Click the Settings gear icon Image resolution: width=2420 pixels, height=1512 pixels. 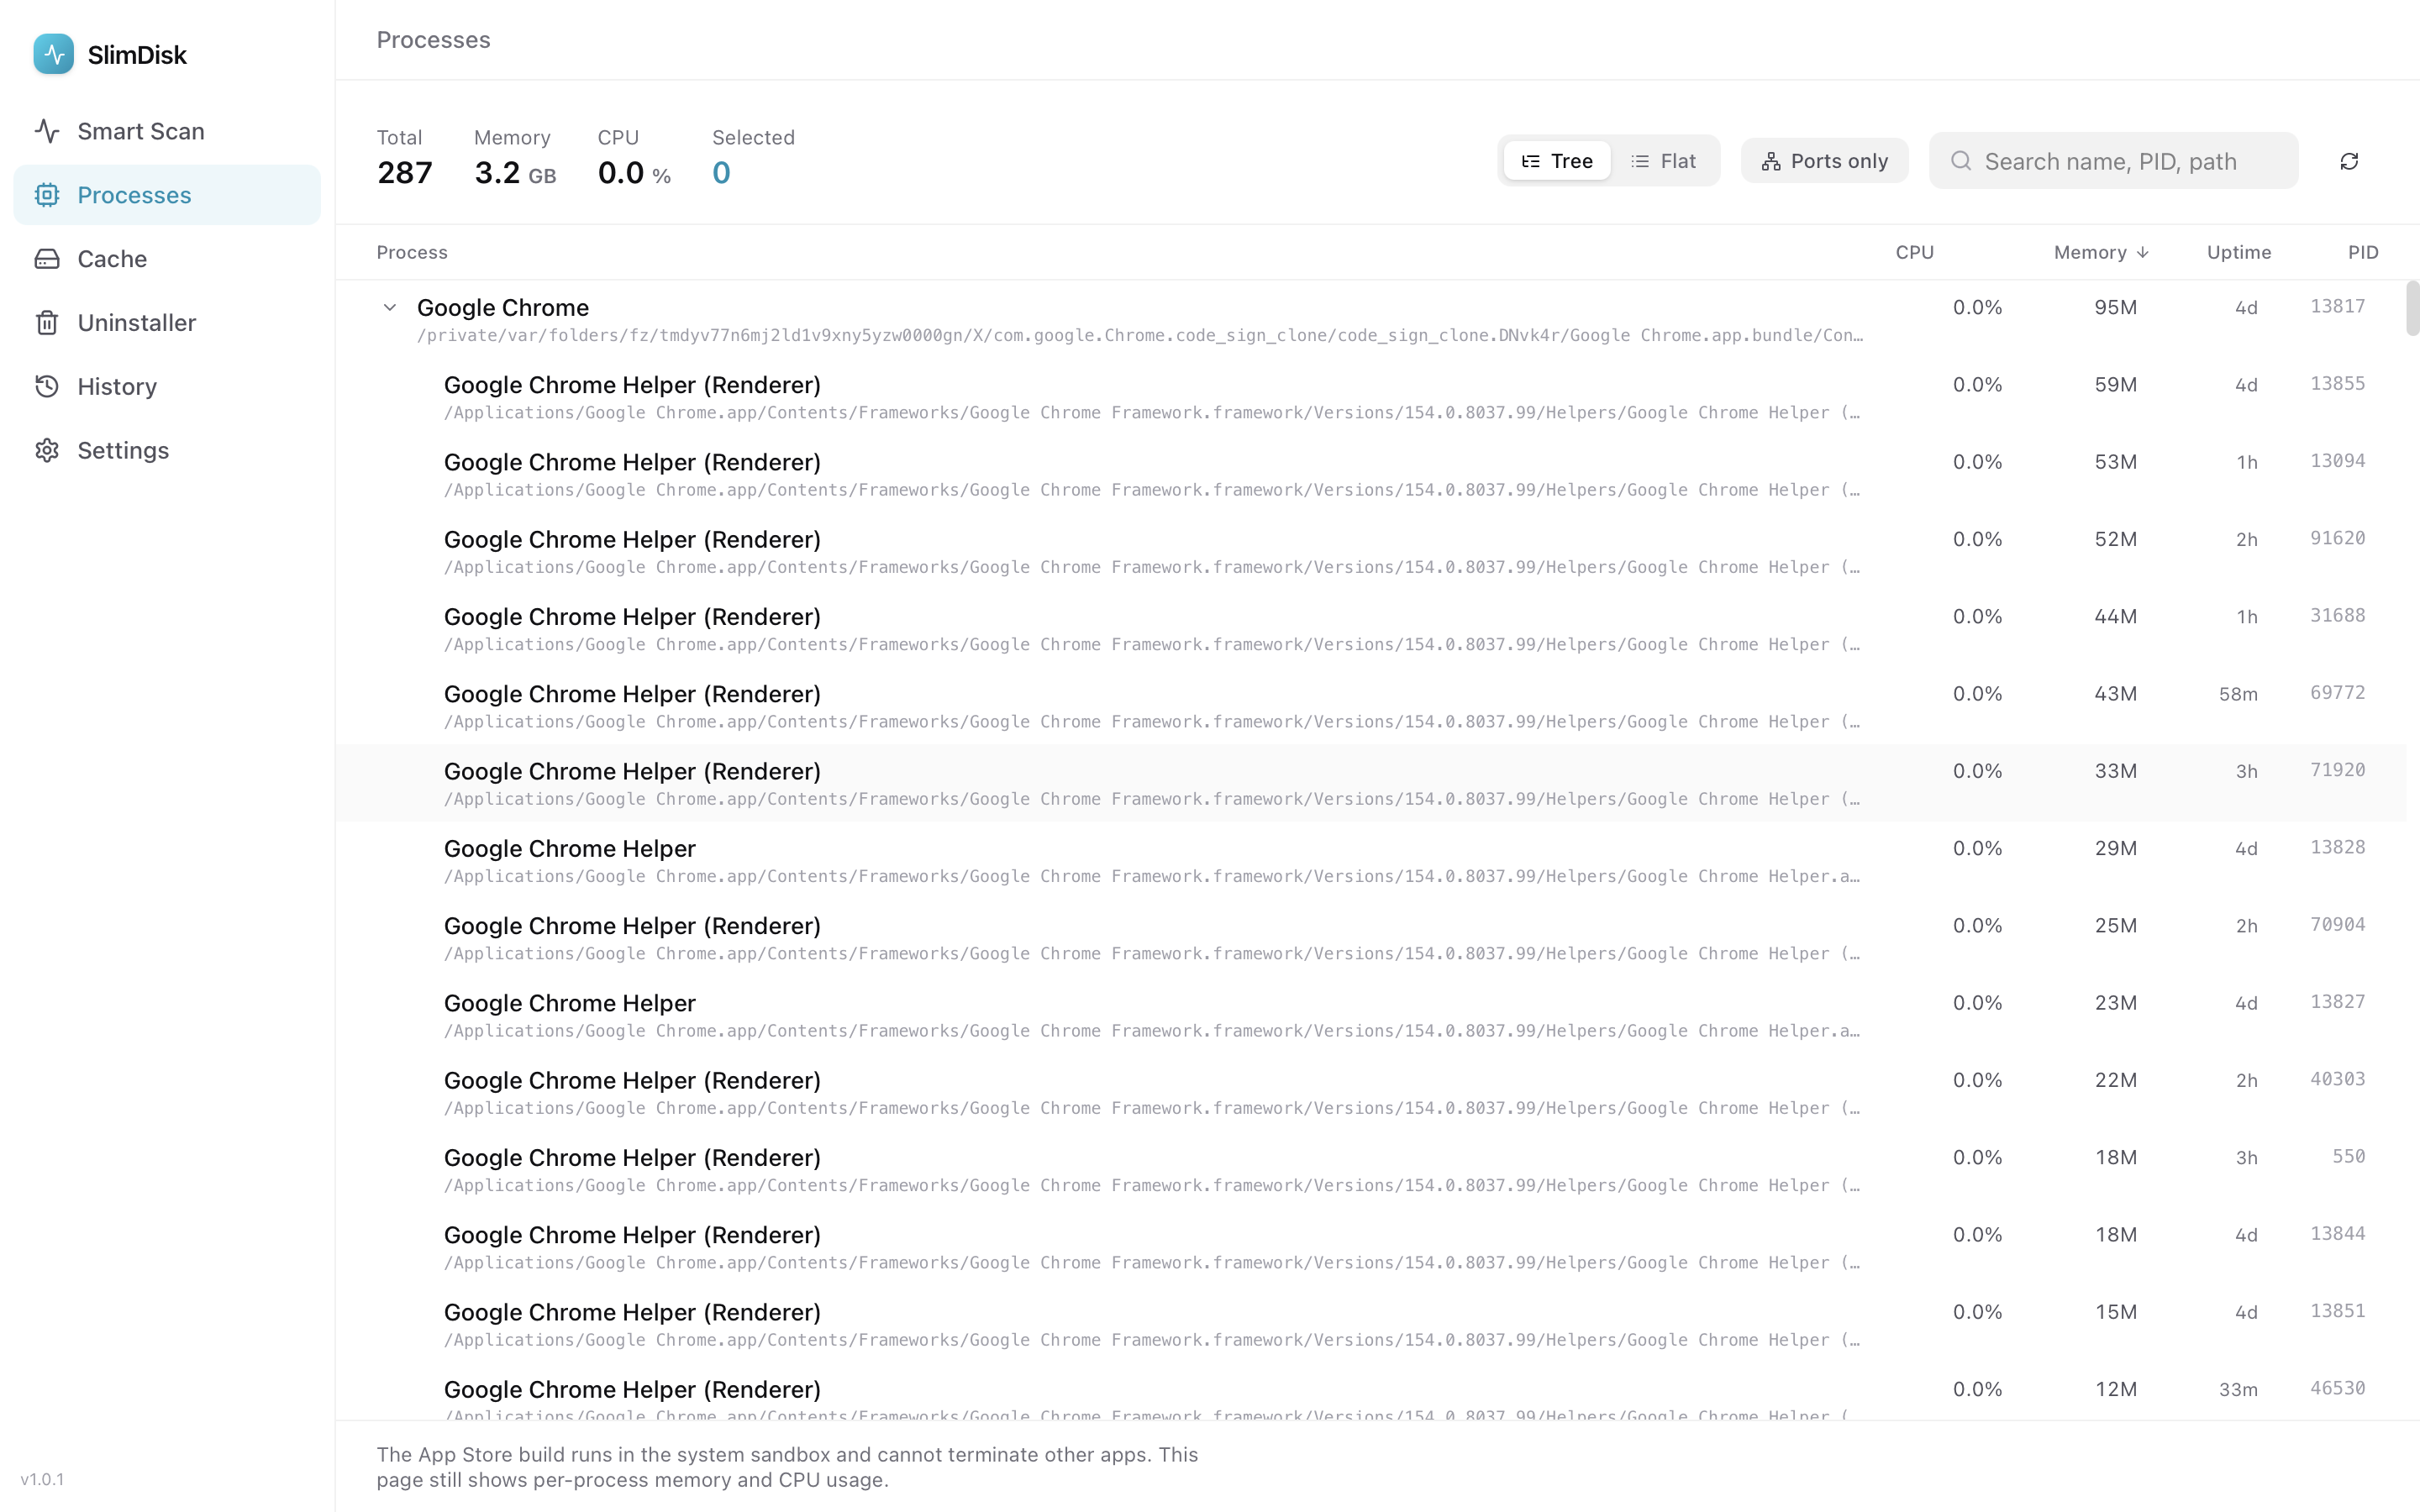[x=47, y=450]
